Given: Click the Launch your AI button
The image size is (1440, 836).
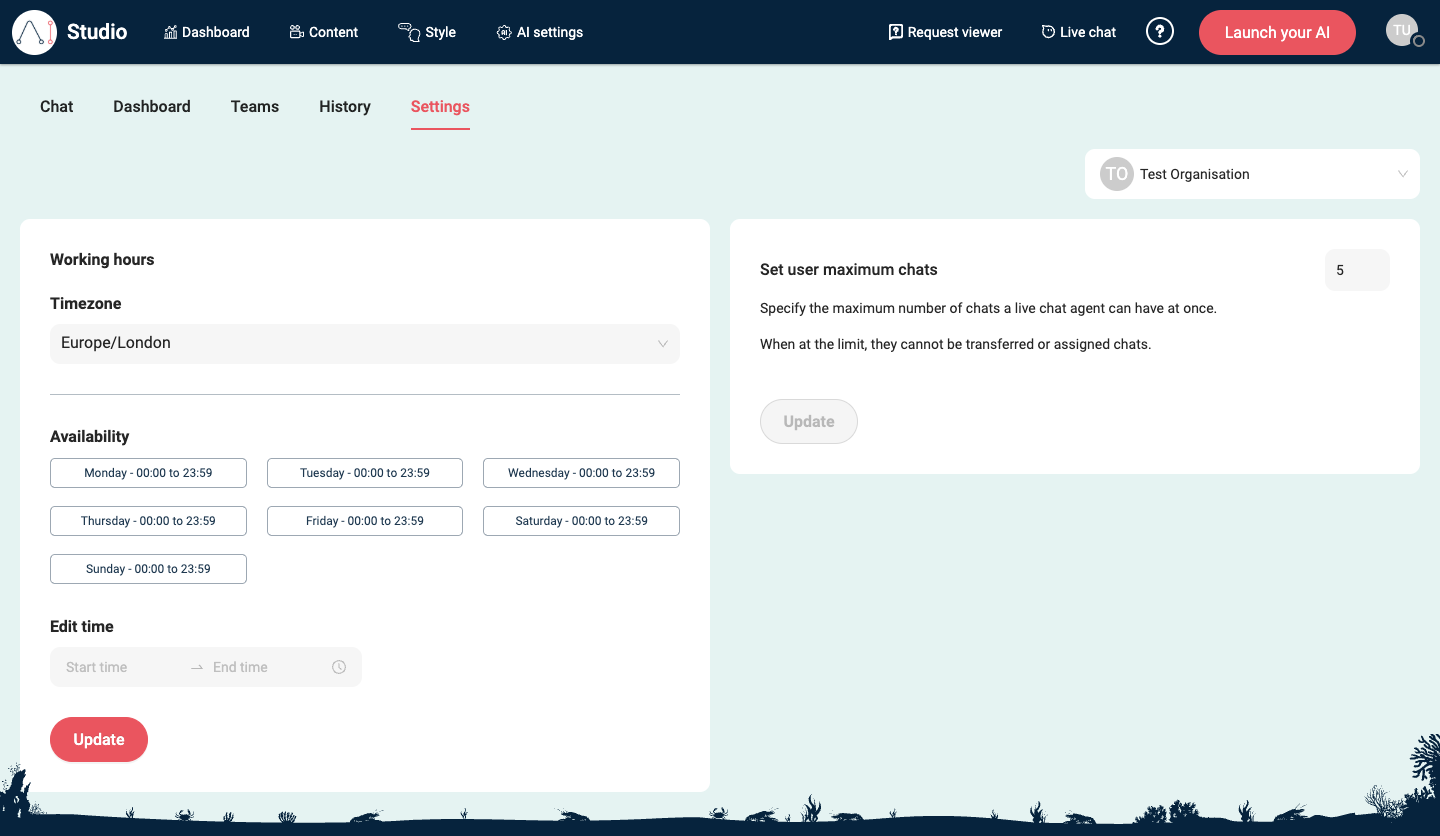Looking at the screenshot, I should [x=1277, y=32].
